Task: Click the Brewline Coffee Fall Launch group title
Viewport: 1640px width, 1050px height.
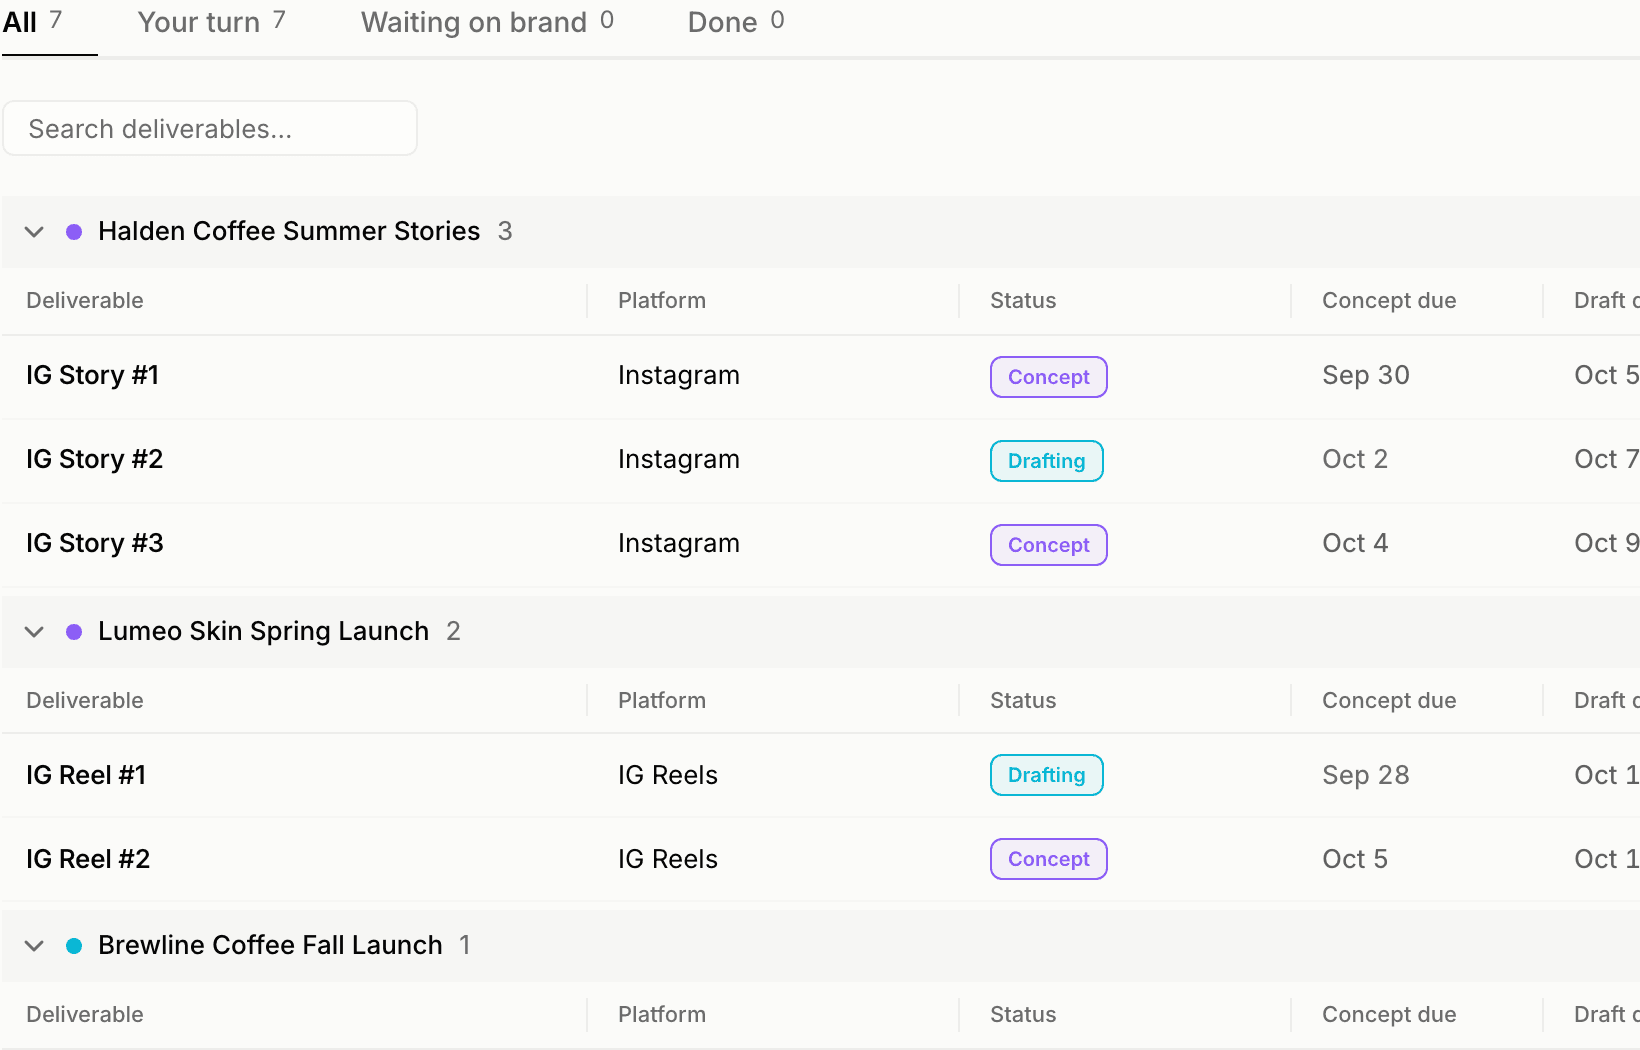Action: pos(270,945)
